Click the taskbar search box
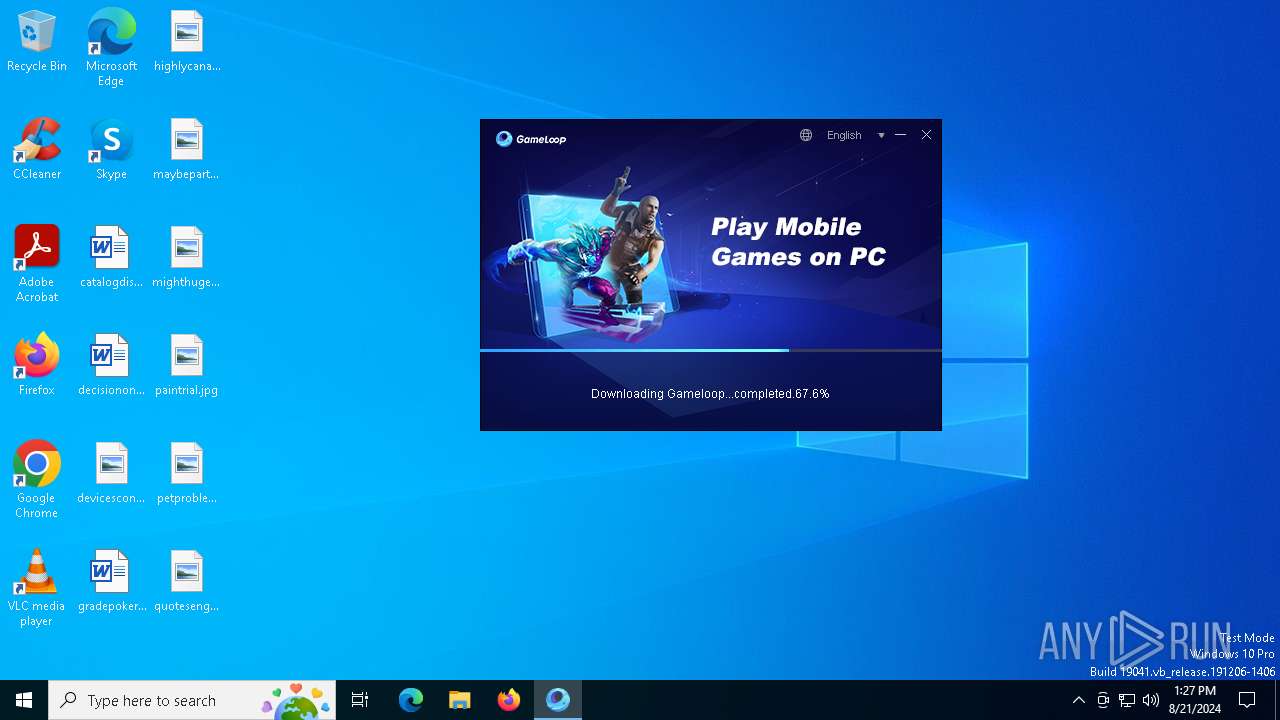1280x720 pixels. [x=192, y=700]
